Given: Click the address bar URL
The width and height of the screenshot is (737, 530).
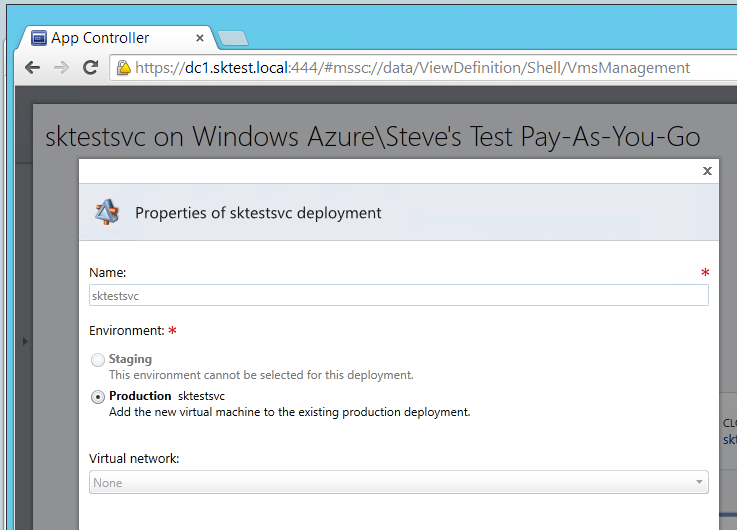Looking at the screenshot, I should [x=413, y=68].
